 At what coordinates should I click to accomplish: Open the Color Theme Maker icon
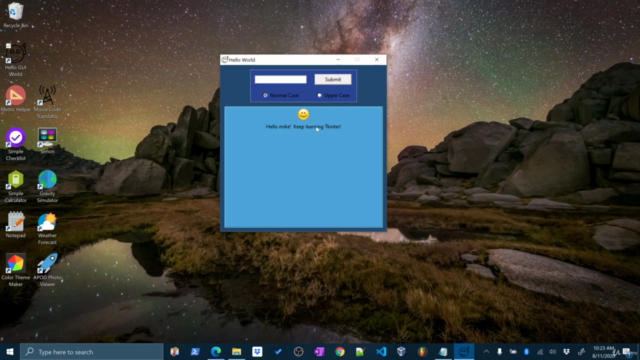(16, 270)
